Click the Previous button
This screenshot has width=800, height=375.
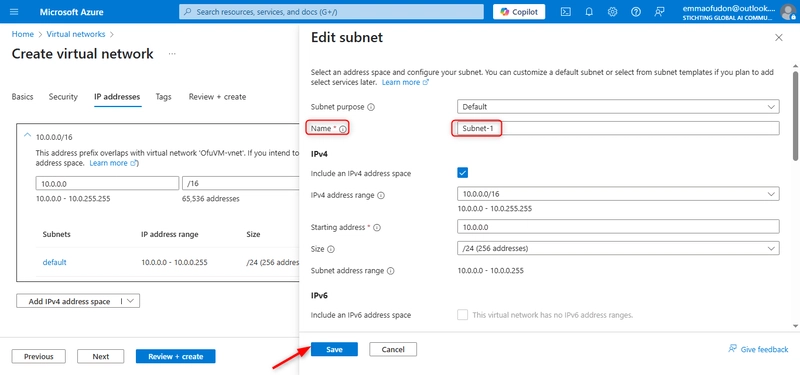point(39,357)
